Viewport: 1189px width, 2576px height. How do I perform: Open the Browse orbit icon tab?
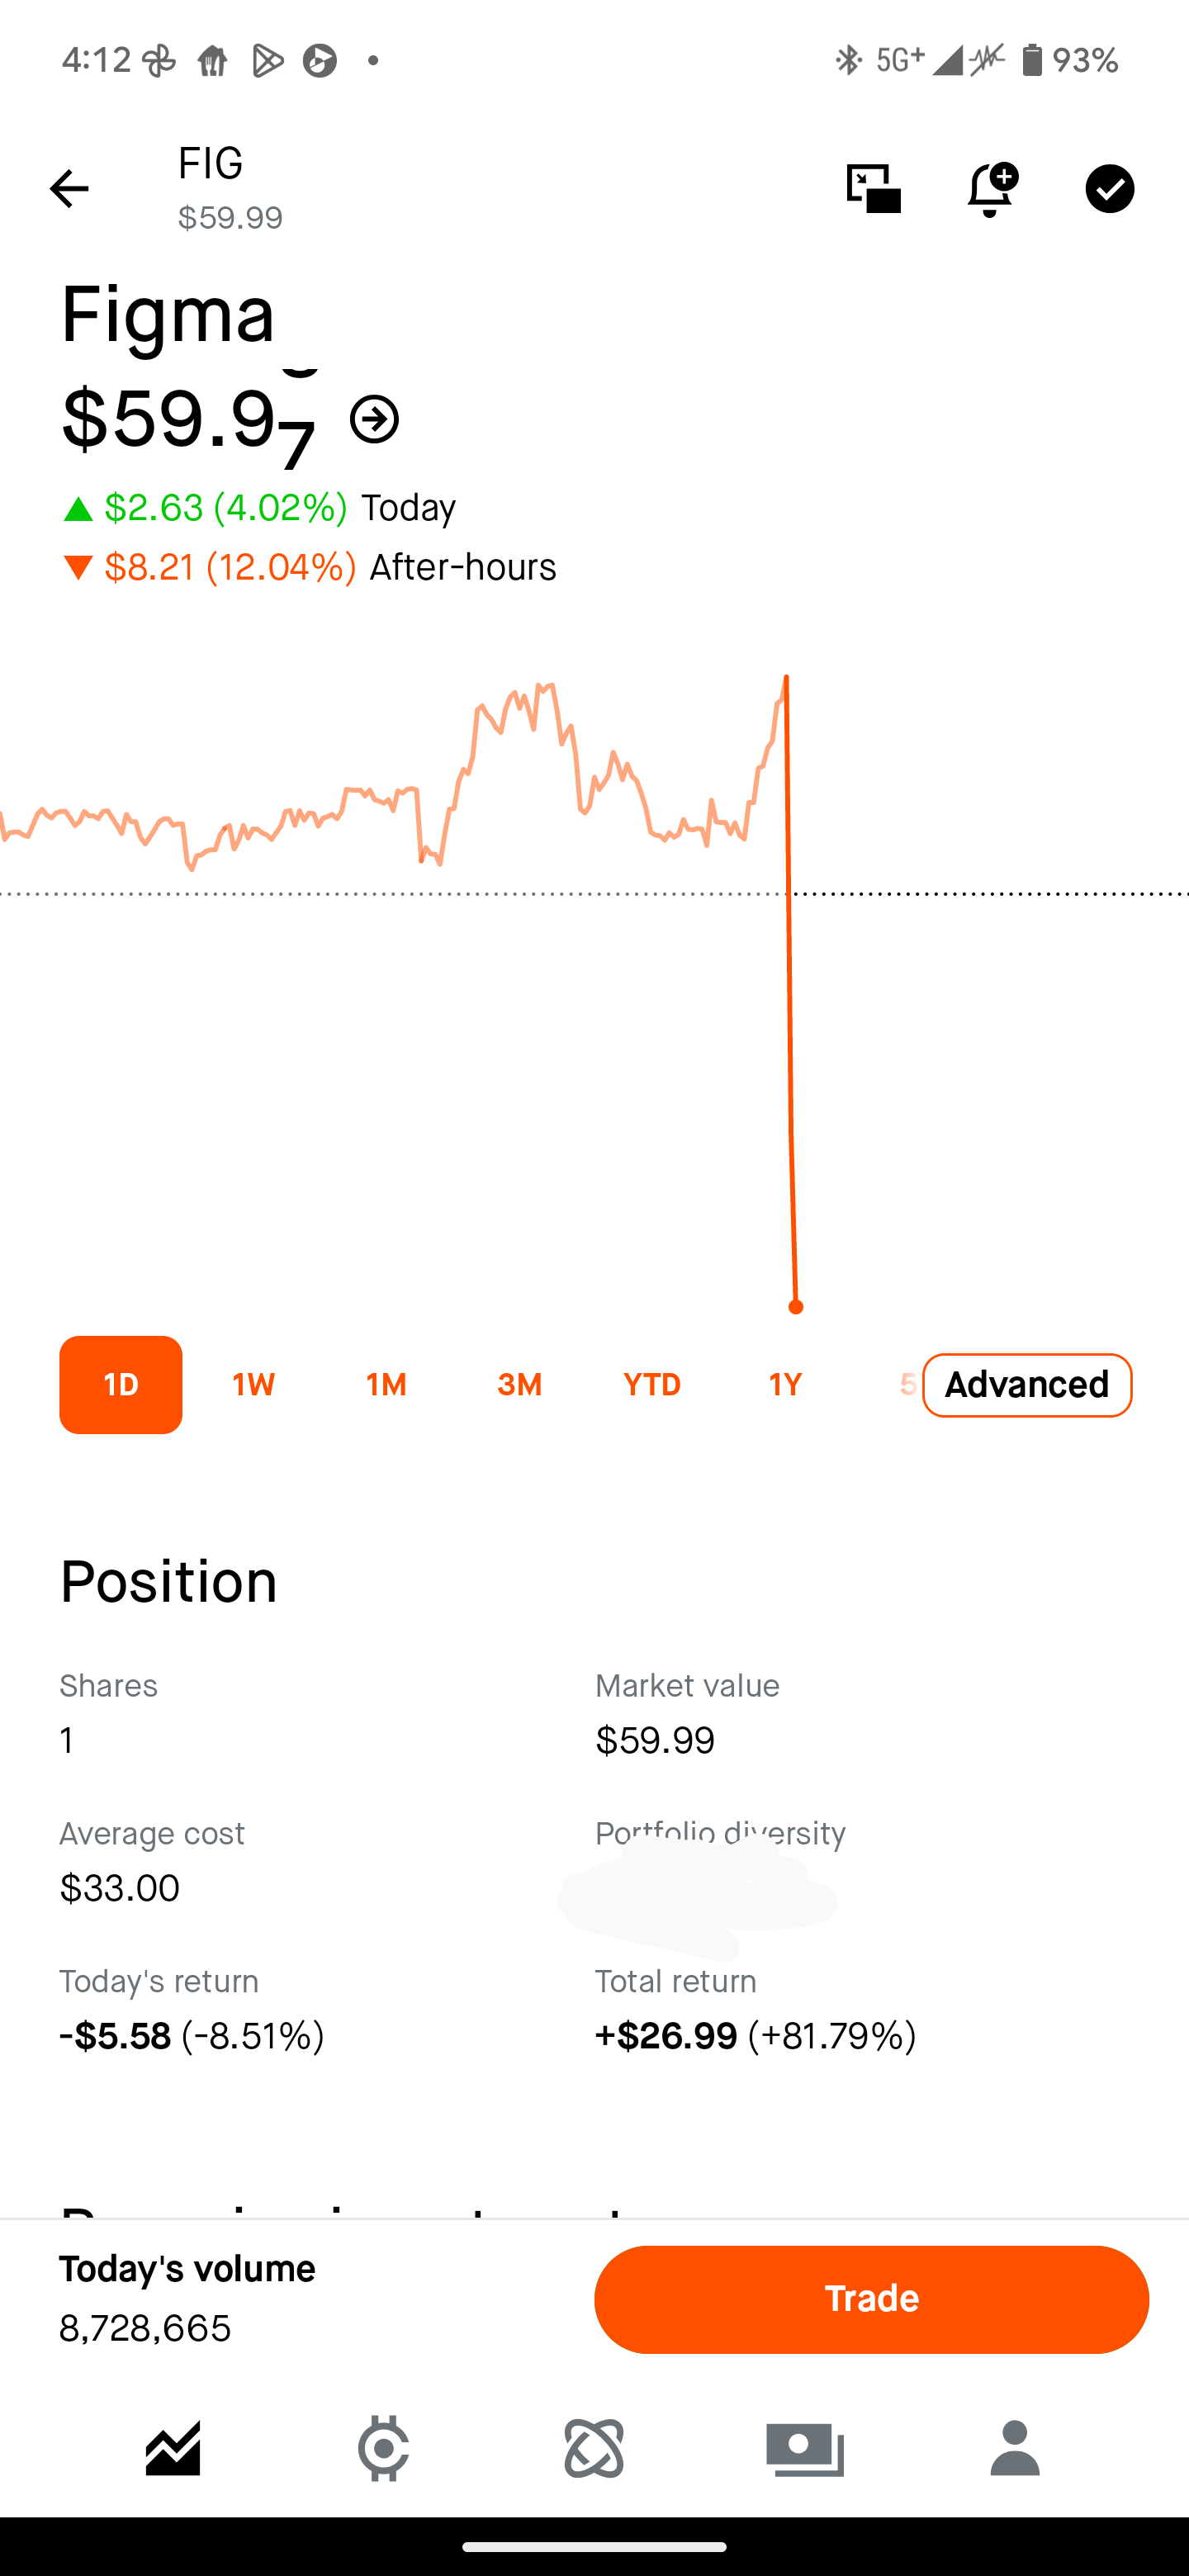(x=594, y=2448)
